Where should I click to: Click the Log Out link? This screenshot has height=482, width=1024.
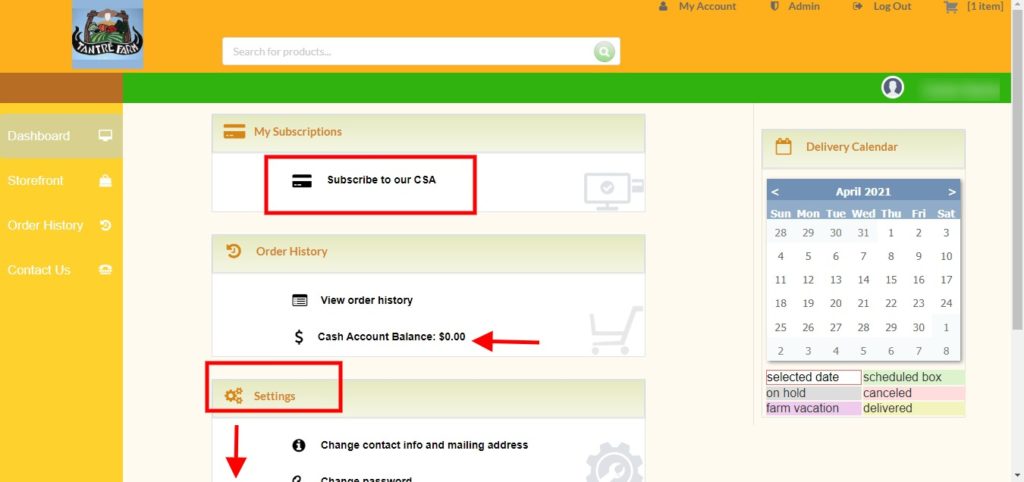[x=891, y=7]
